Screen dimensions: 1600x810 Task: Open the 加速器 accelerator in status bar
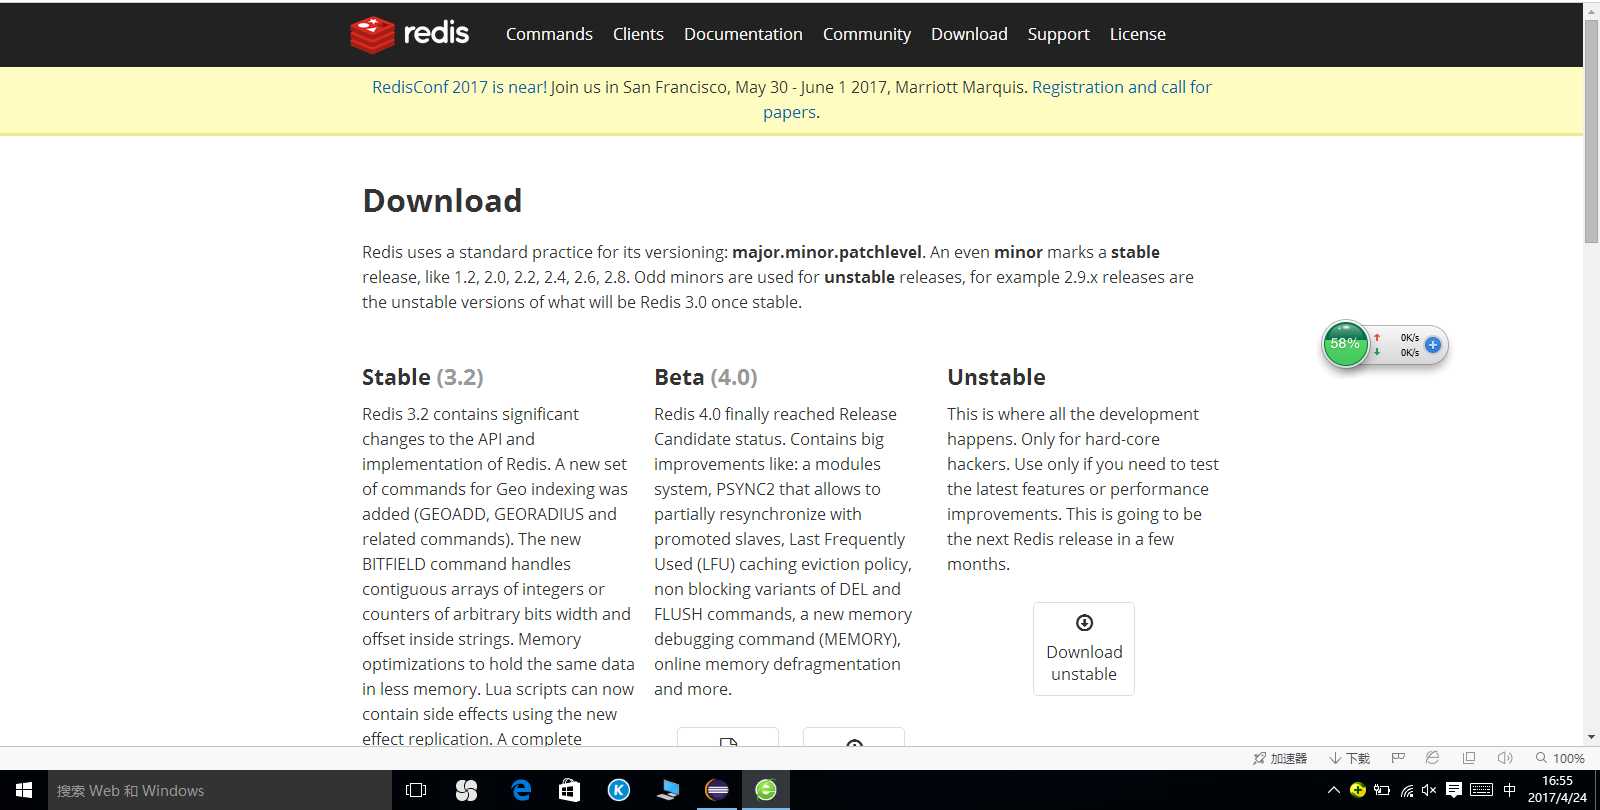click(1280, 758)
